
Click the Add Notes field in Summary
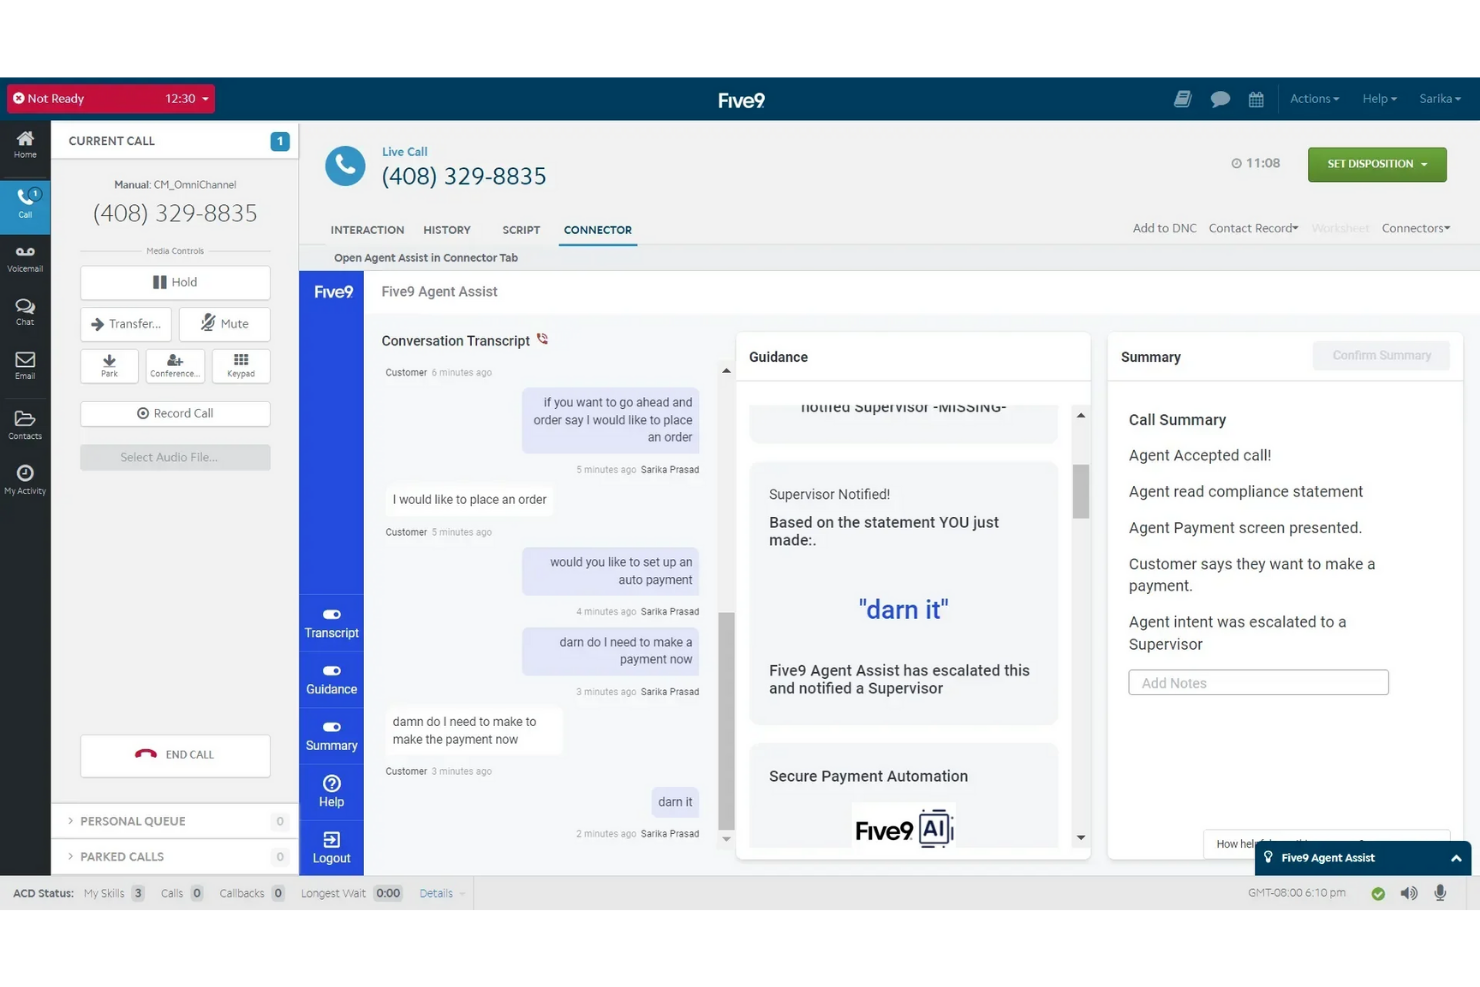pos(1258,682)
